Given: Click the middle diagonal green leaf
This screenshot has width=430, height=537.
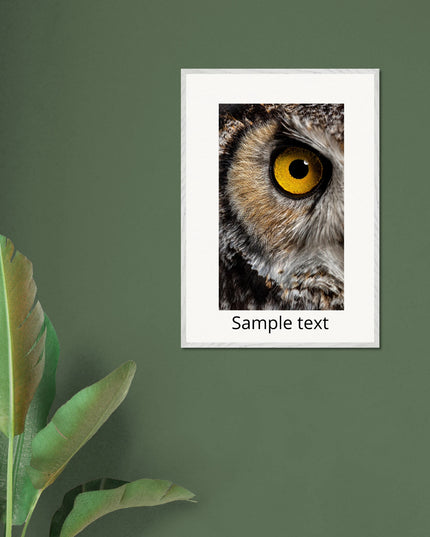Looking at the screenshot, I should coord(82,421).
